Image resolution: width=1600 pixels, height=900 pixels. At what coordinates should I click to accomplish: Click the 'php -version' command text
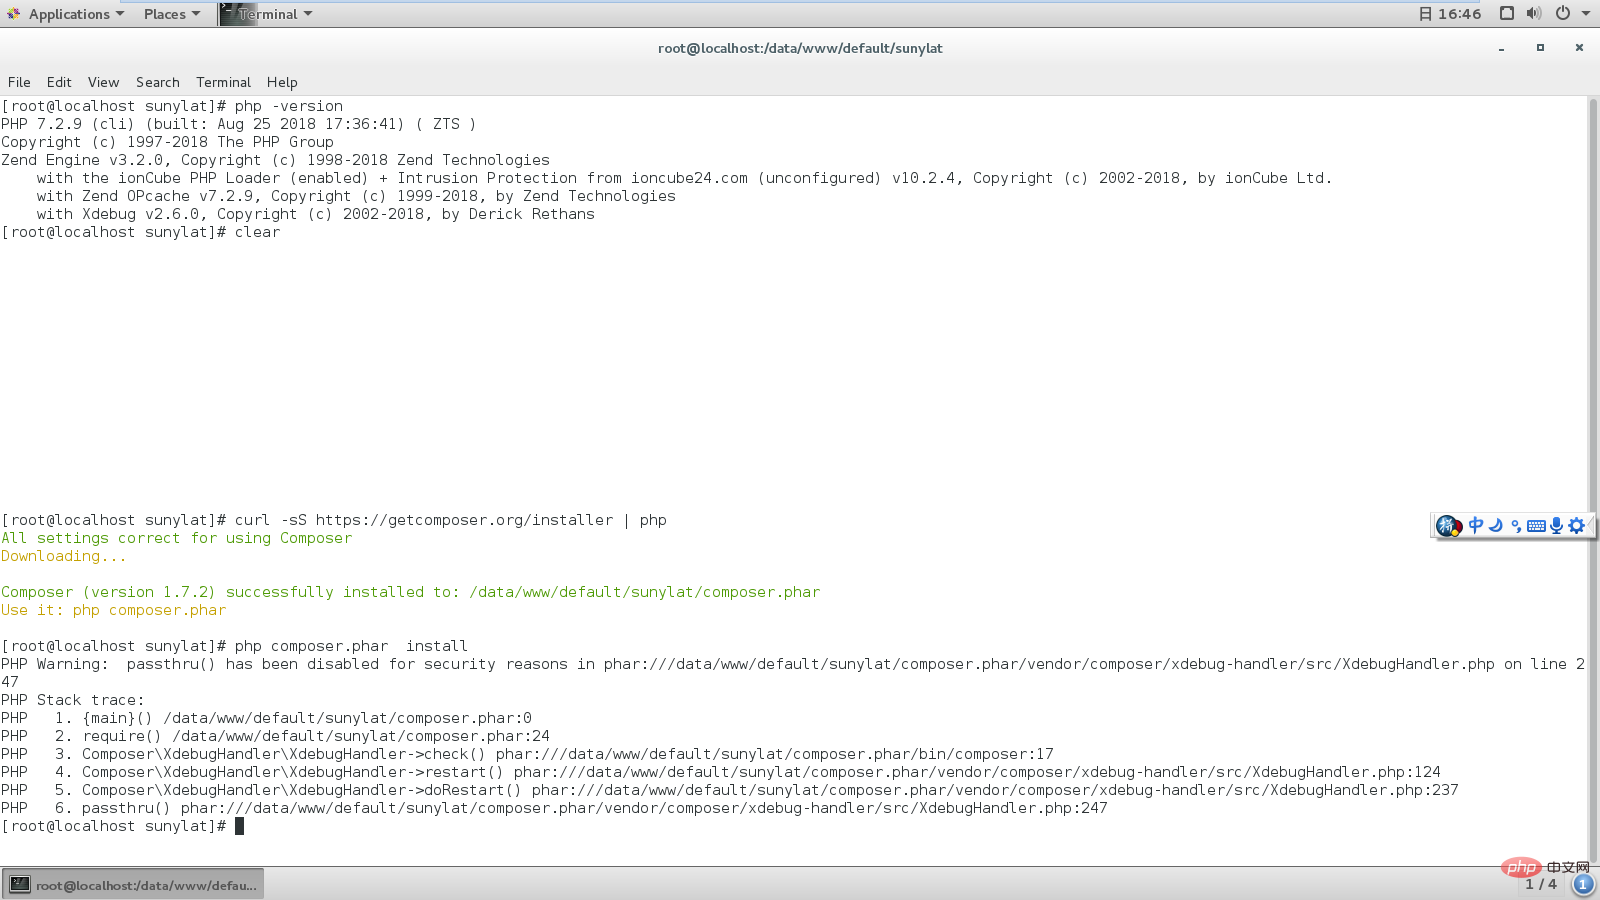point(289,106)
